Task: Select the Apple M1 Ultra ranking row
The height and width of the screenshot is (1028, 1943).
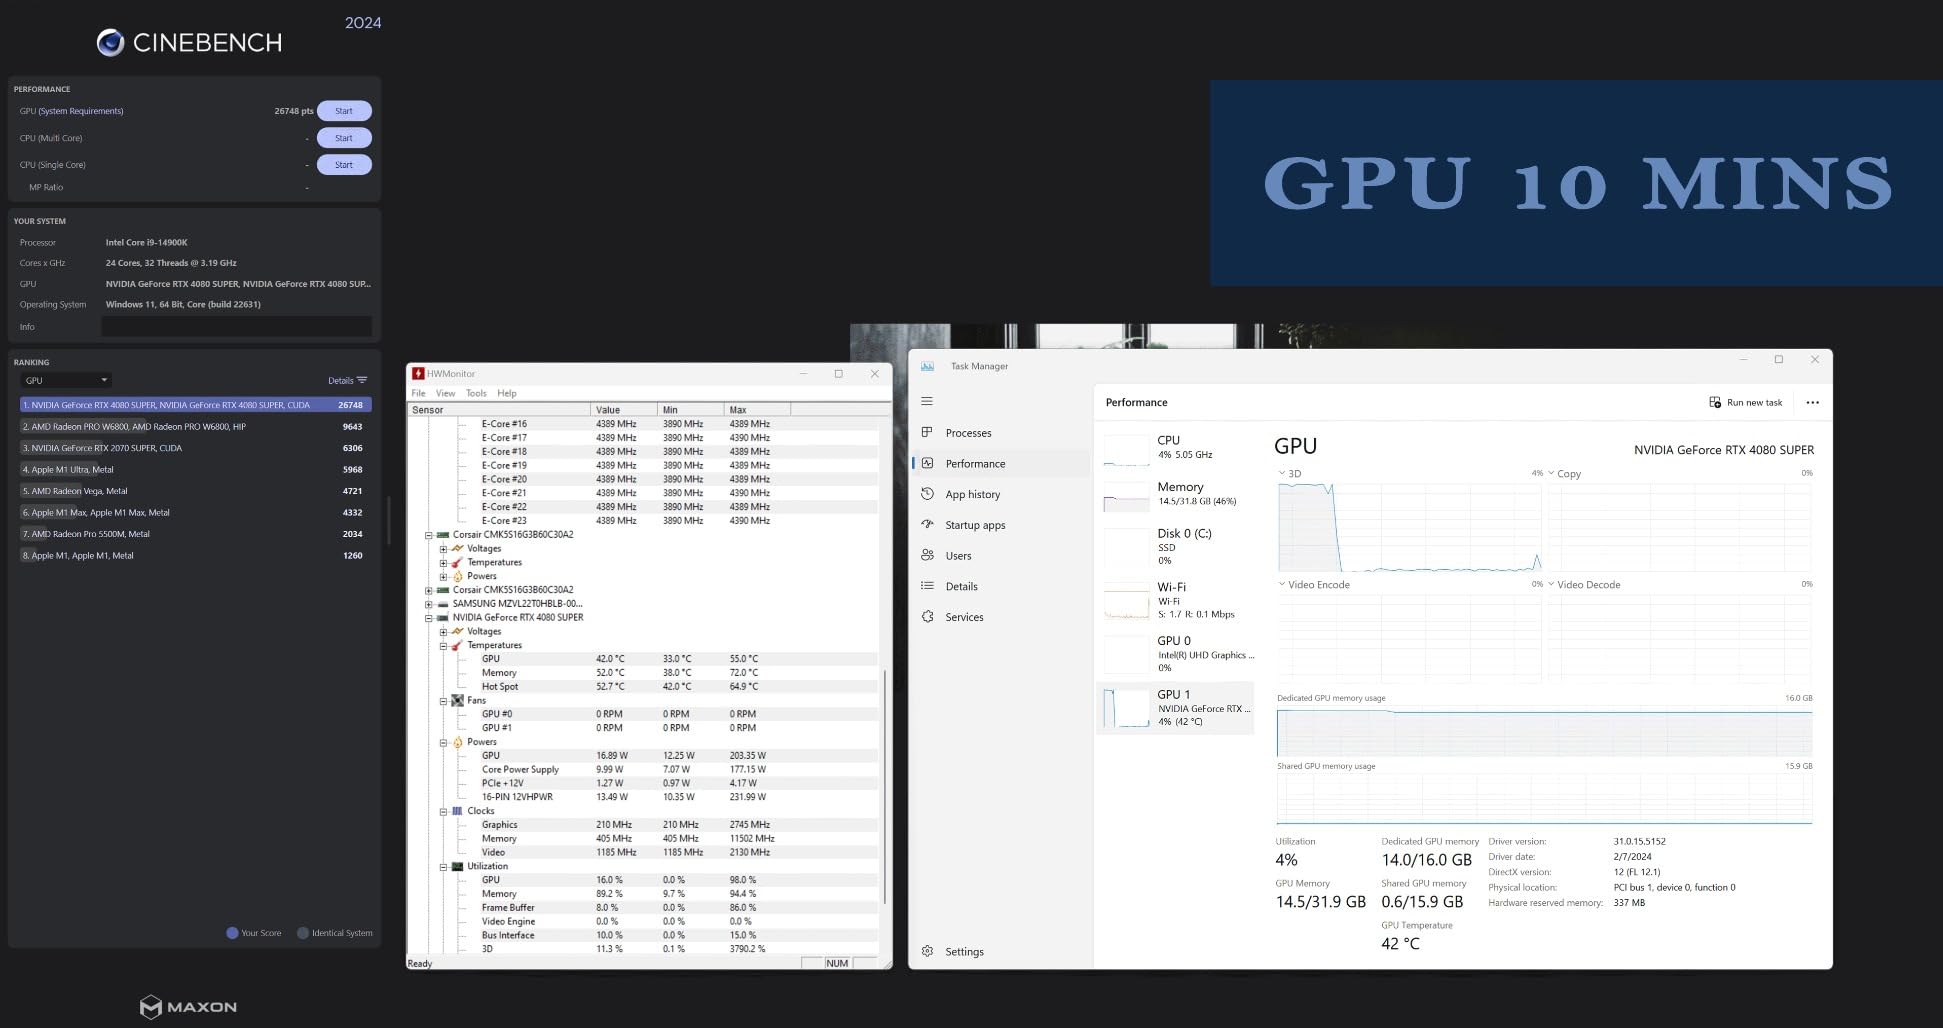Action: 195,470
